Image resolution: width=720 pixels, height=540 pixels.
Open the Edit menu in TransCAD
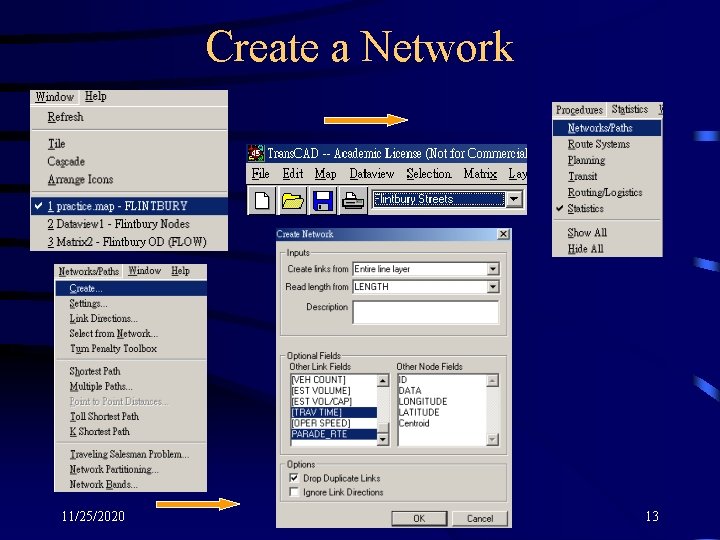pyautogui.click(x=292, y=174)
